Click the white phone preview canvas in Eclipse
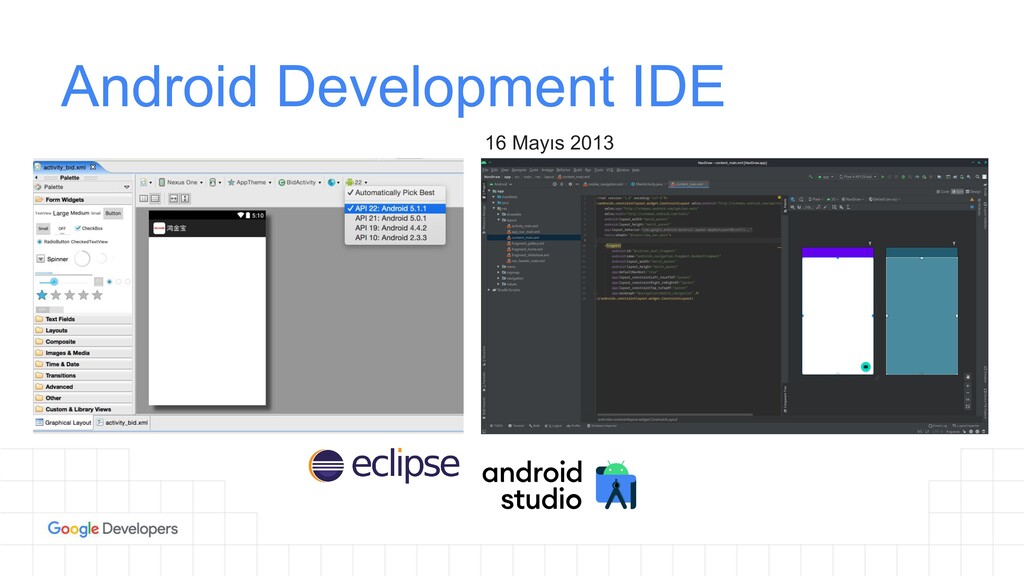Screen dimensions: 1024x576 [x=208, y=321]
